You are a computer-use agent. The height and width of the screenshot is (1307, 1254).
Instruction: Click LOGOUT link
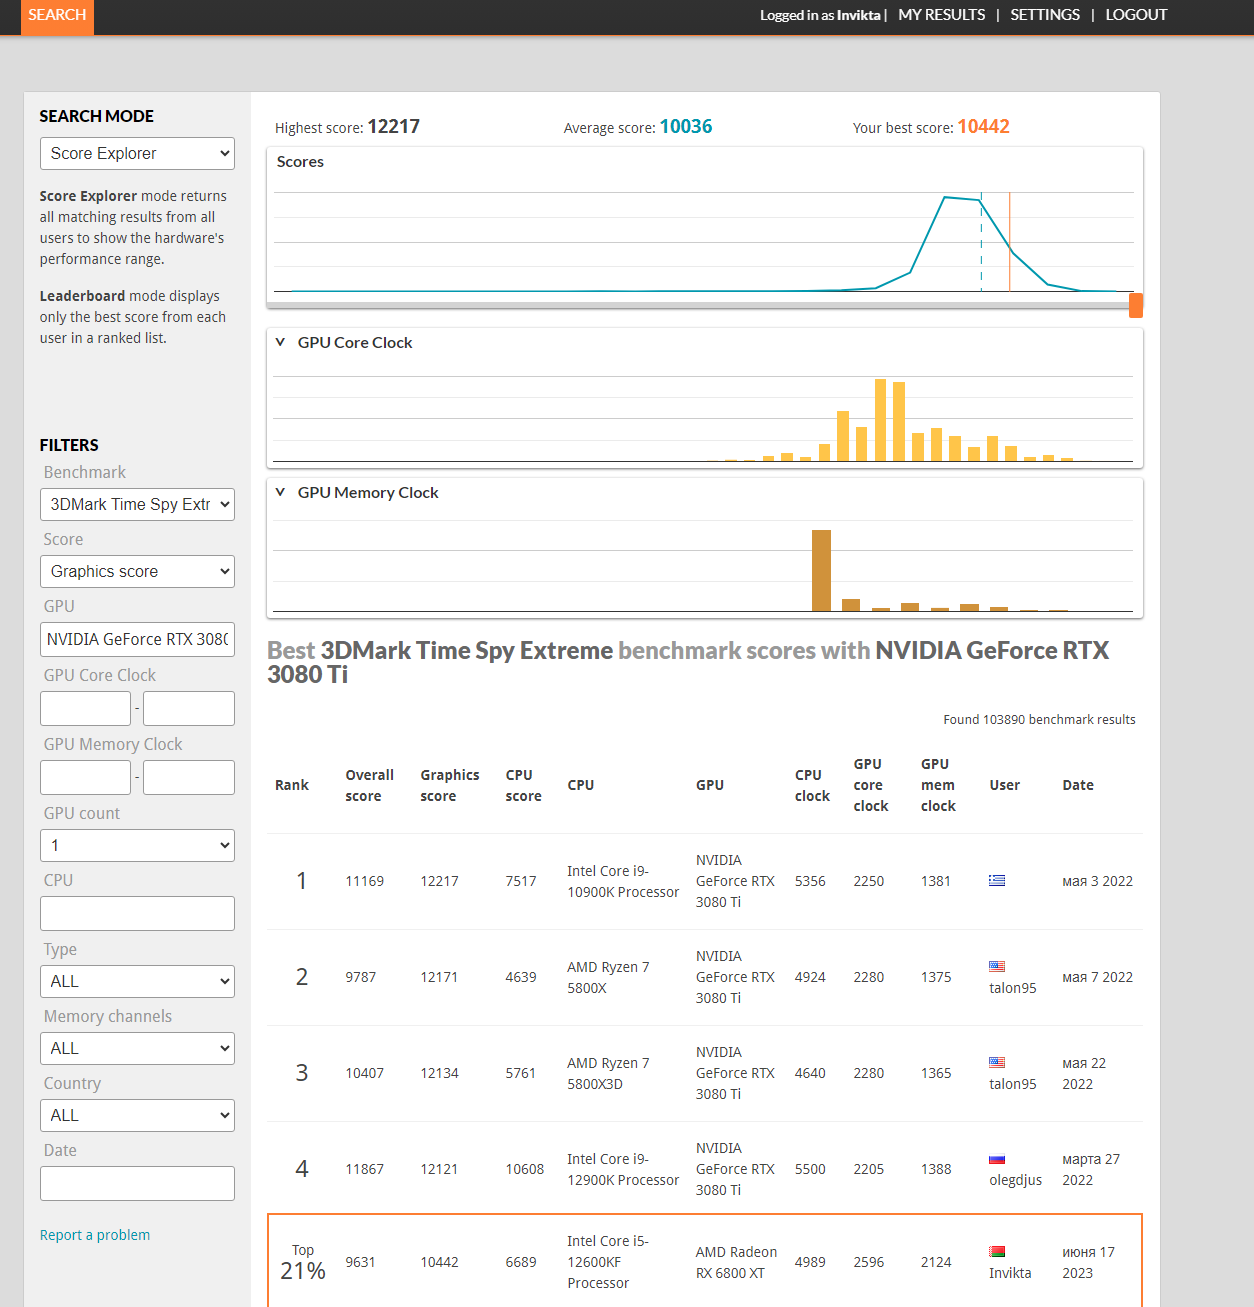tap(1136, 15)
